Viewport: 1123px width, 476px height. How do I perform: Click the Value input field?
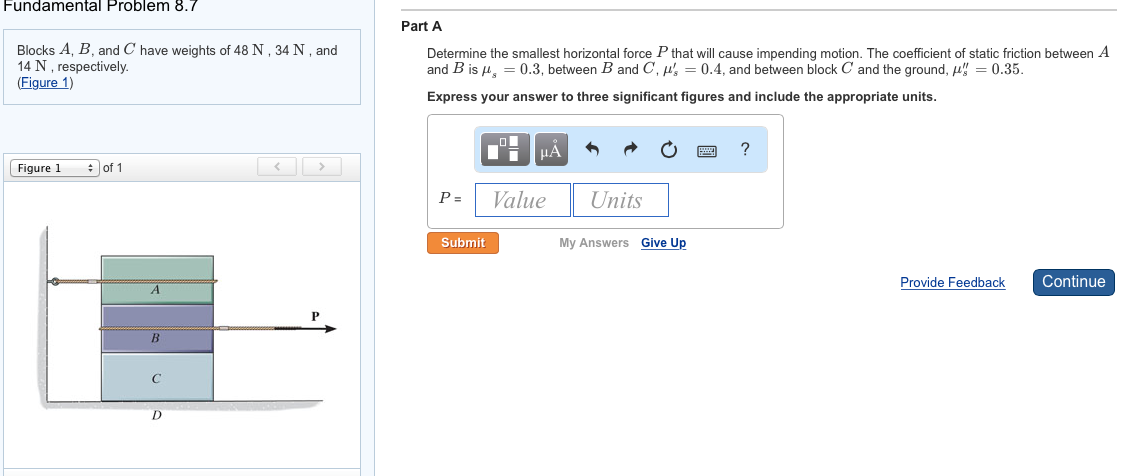tap(523, 200)
